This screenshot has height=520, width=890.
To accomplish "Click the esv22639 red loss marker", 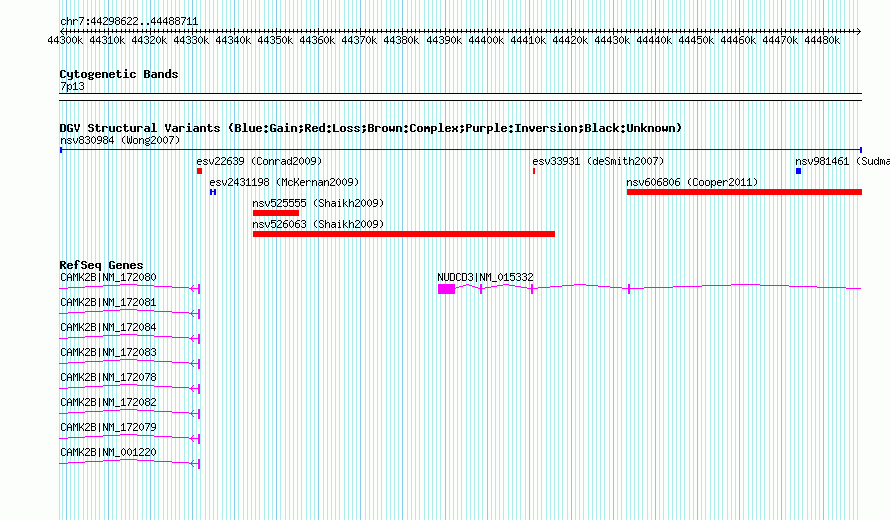I will (x=199, y=171).
